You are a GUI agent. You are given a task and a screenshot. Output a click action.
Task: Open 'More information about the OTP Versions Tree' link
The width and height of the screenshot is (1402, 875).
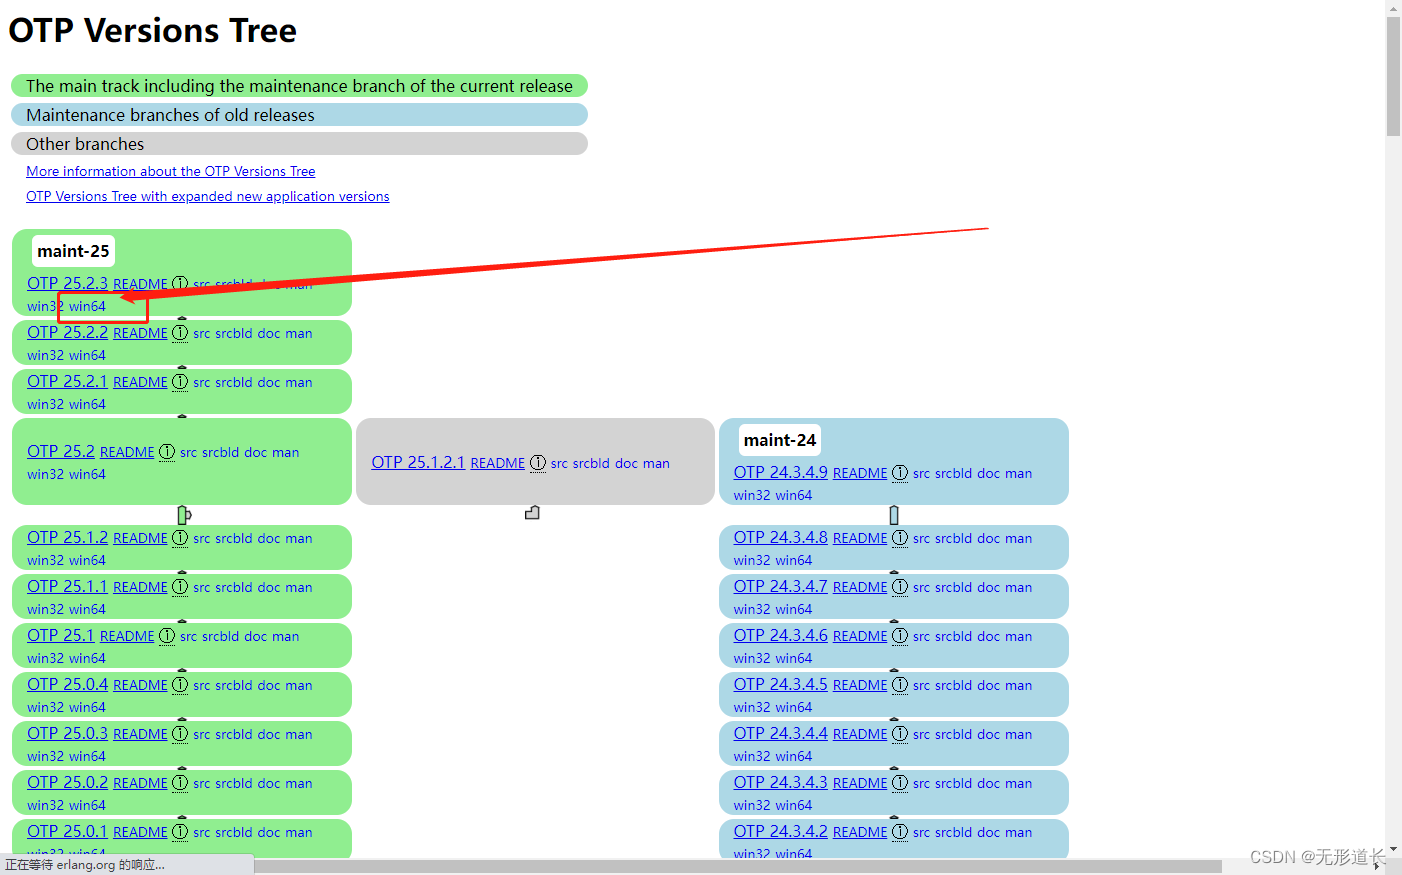171,171
